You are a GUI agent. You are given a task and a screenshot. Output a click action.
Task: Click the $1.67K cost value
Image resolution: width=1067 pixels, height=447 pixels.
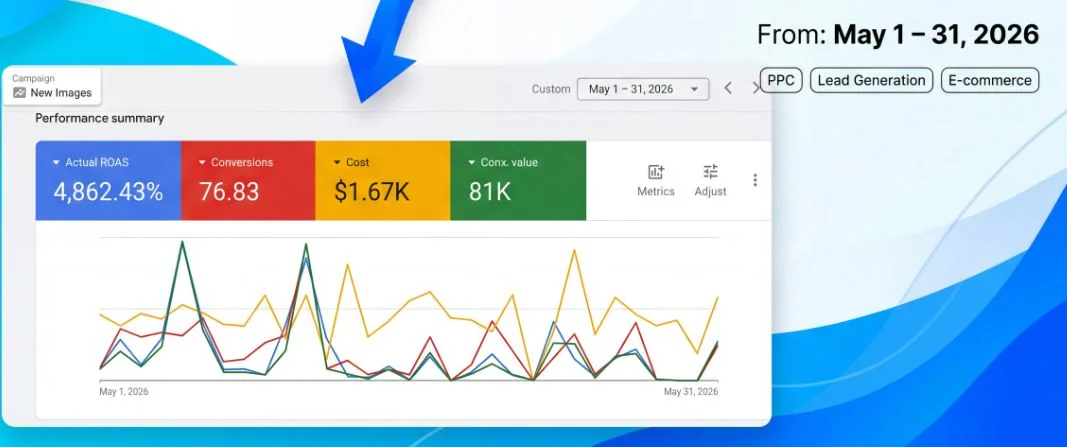point(372,193)
